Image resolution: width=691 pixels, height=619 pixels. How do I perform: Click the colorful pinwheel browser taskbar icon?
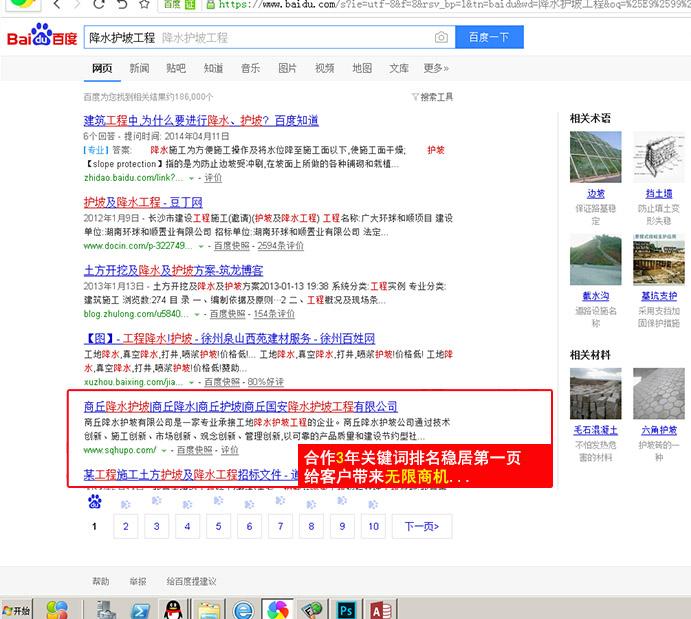[278, 610]
